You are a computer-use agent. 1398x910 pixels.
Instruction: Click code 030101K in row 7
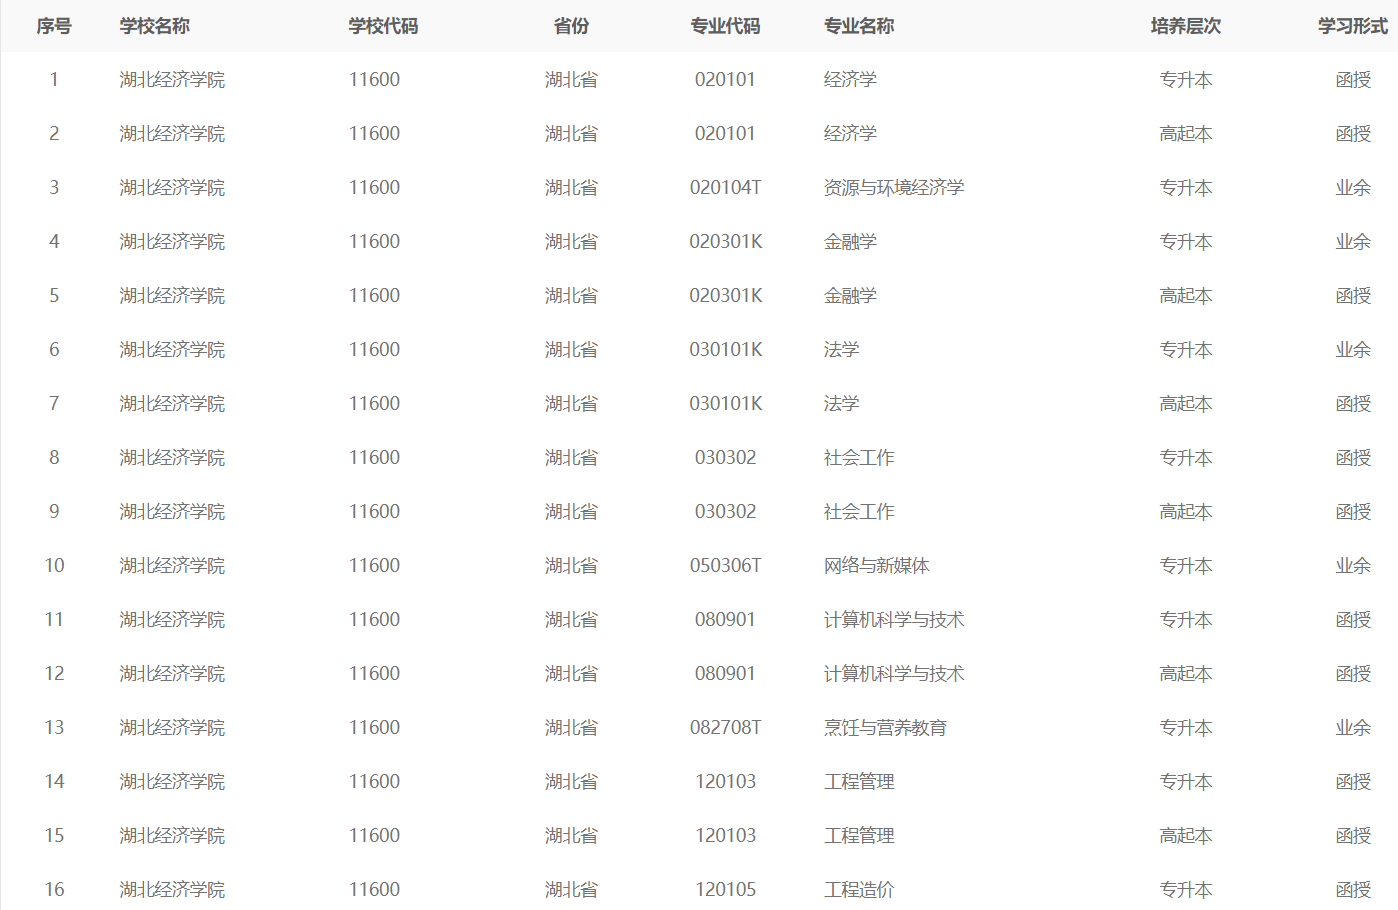click(x=726, y=404)
